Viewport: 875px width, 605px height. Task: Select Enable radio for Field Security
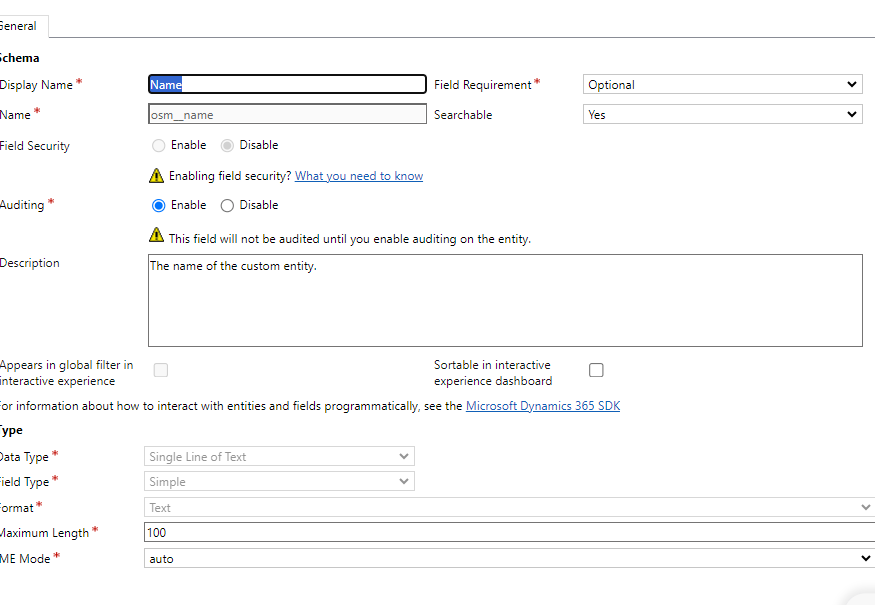tap(159, 146)
